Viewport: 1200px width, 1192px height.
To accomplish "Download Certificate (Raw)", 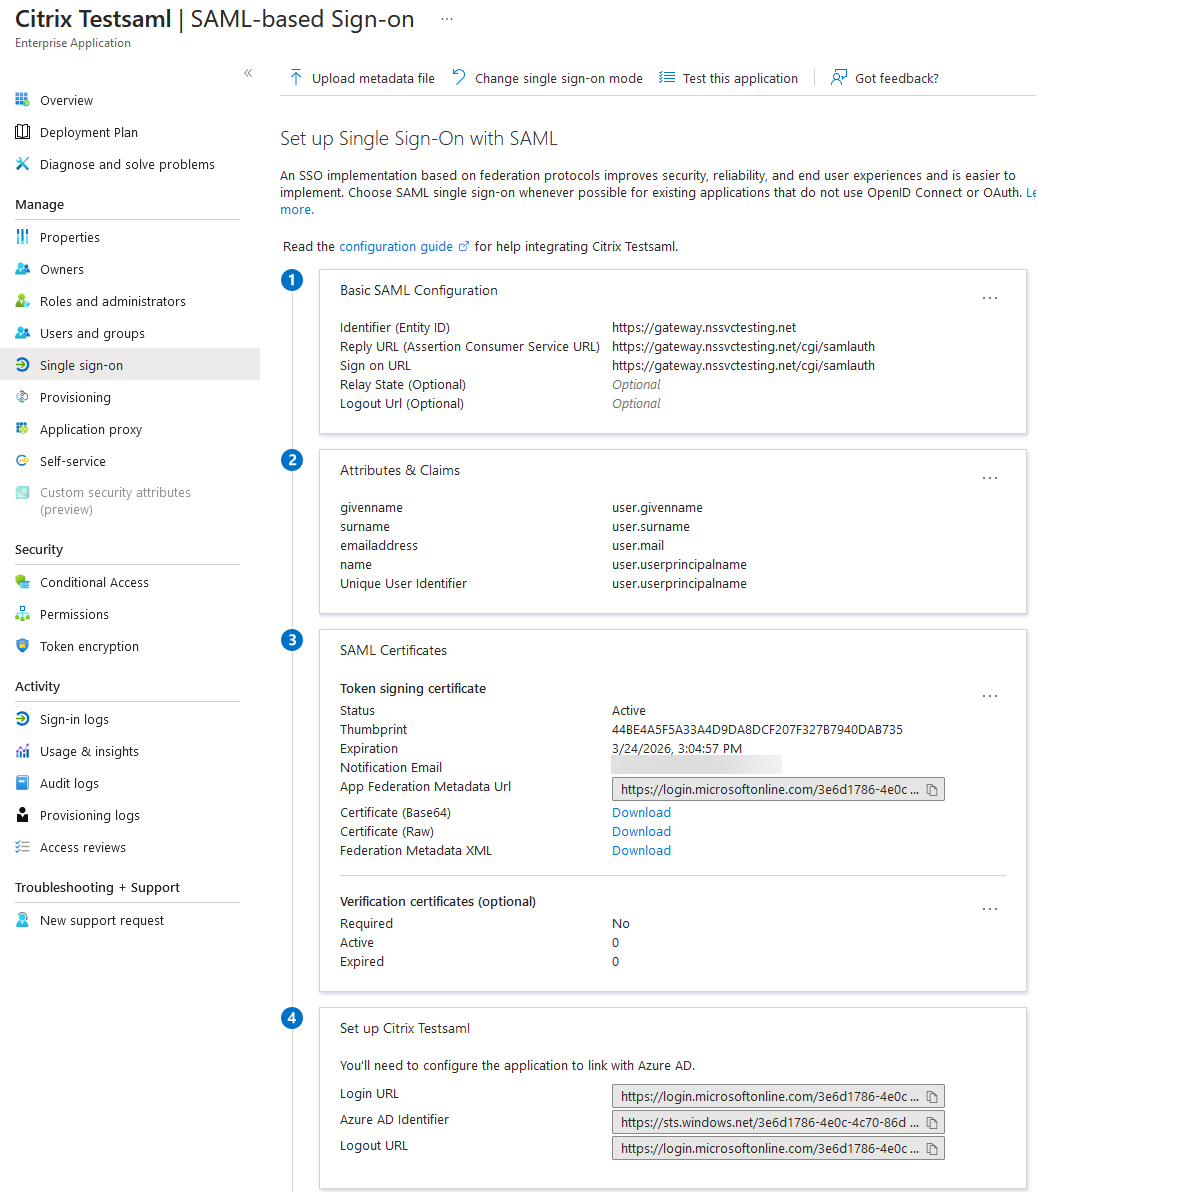I will point(641,831).
